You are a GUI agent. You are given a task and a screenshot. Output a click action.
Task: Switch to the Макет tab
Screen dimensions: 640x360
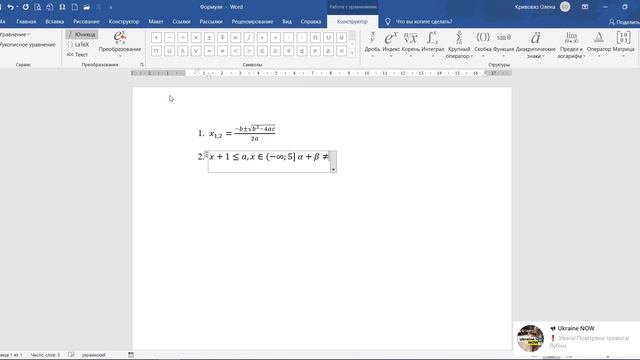(x=156, y=22)
